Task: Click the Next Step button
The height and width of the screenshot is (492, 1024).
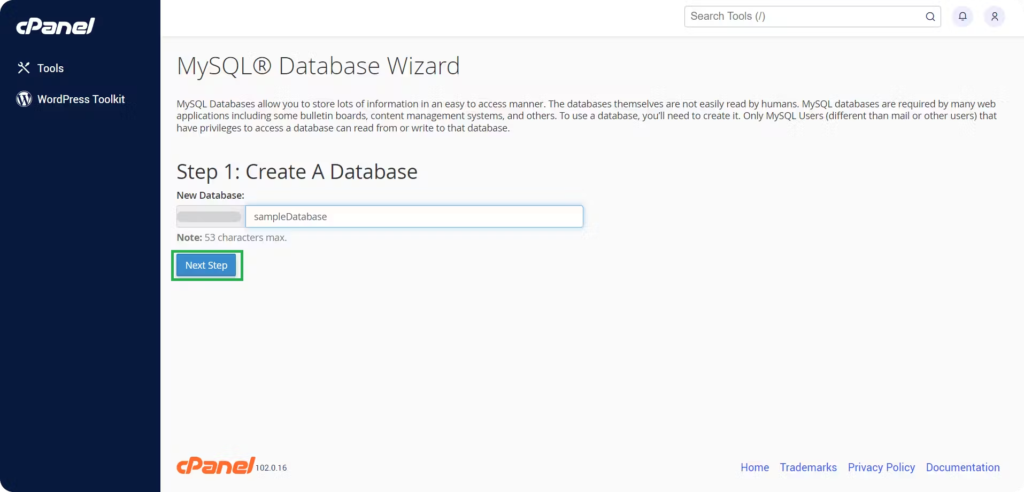Action: 206,265
